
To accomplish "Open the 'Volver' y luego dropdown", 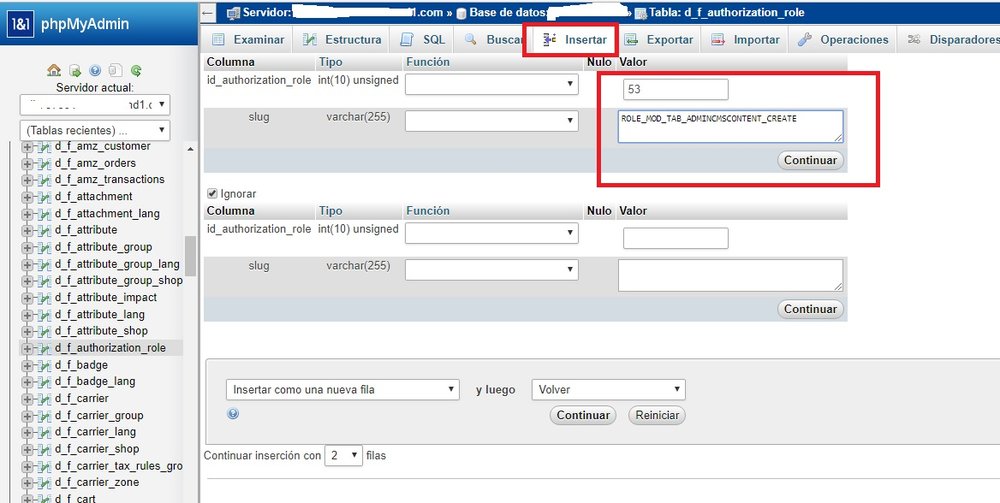I will (x=608, y=390).
